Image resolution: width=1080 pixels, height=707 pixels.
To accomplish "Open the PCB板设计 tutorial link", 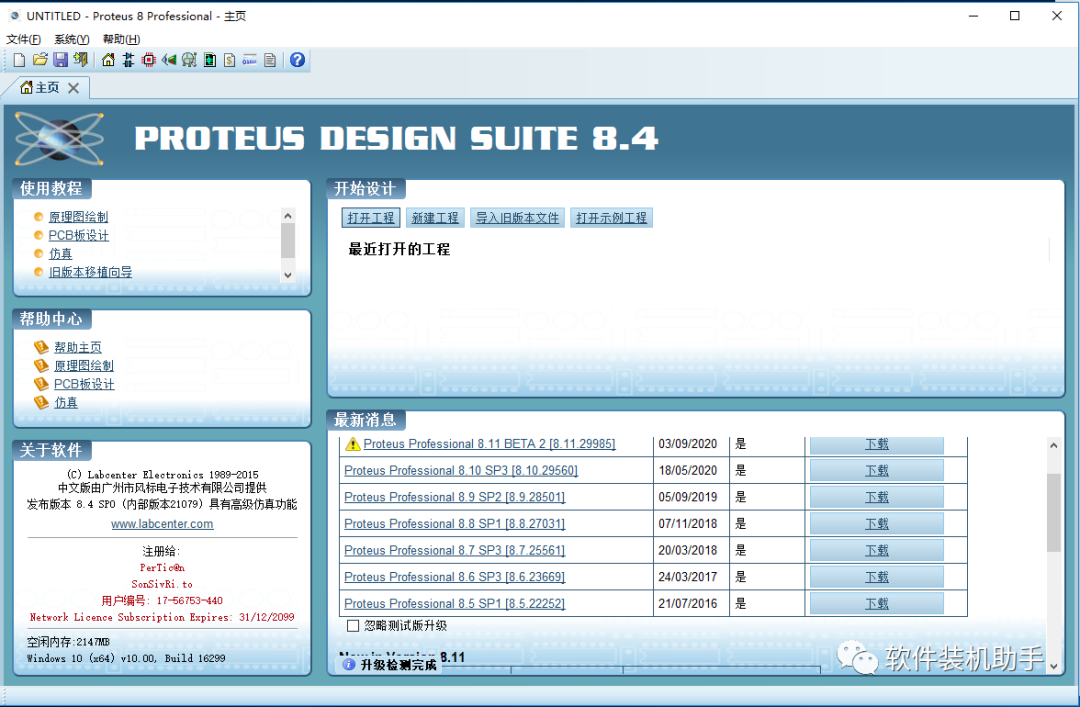I will tap(79, 236).
